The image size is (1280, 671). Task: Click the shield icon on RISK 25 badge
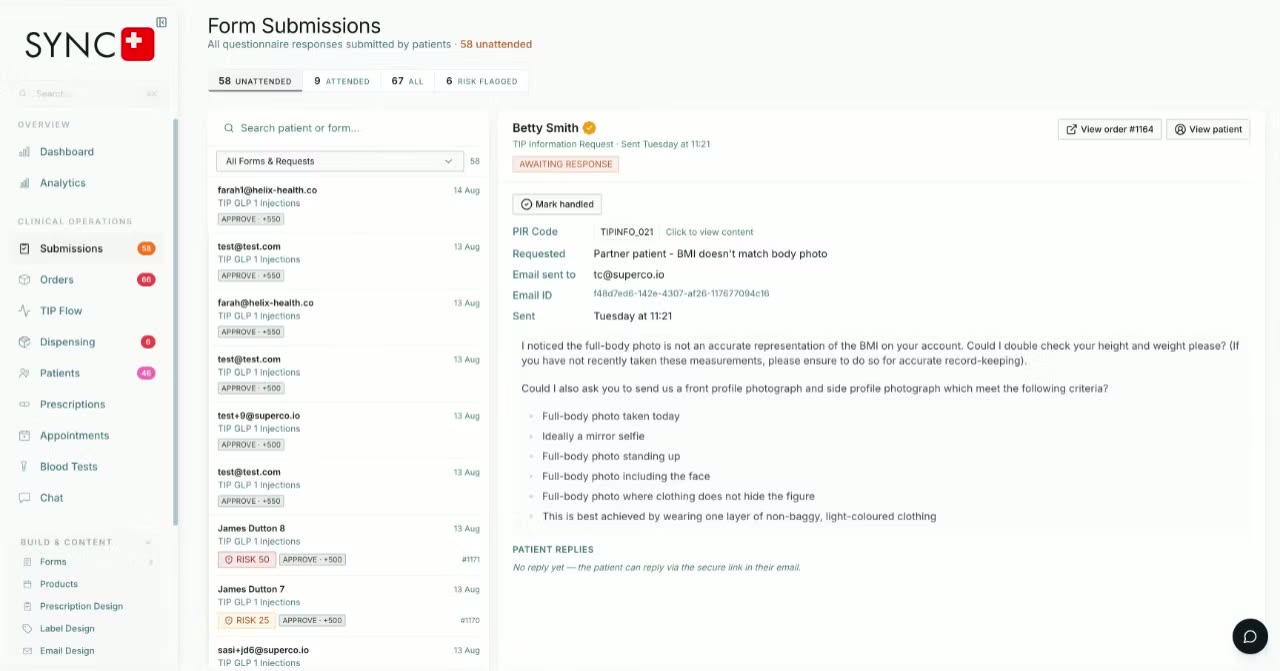coord(228,621)
